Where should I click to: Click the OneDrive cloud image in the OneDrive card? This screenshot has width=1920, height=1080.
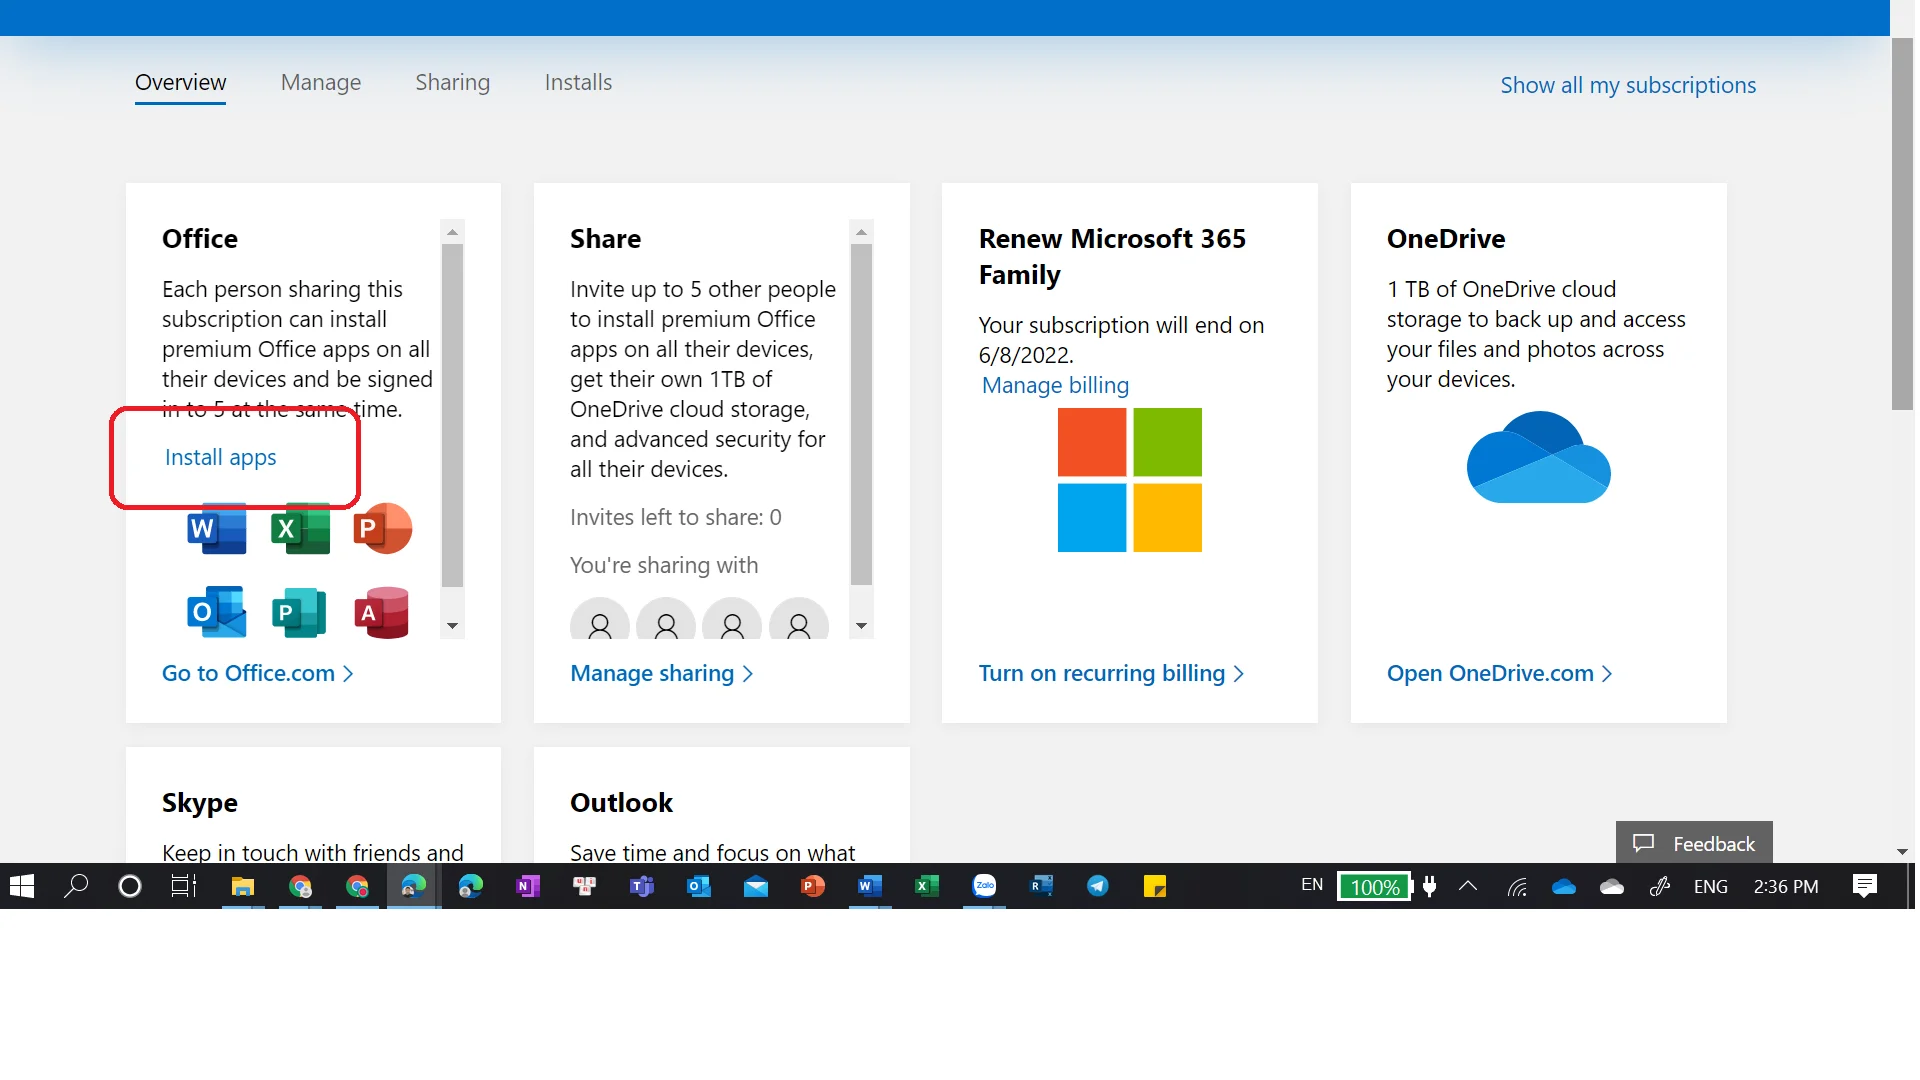click(1538, 458)
